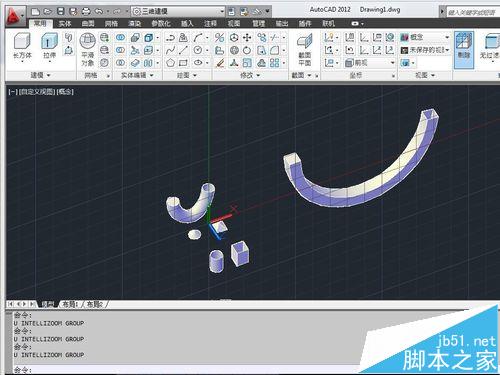The image size is (500, 375).
Task: Open the named UCS dropdown in Coordinates panel
Action: point(369,63)
